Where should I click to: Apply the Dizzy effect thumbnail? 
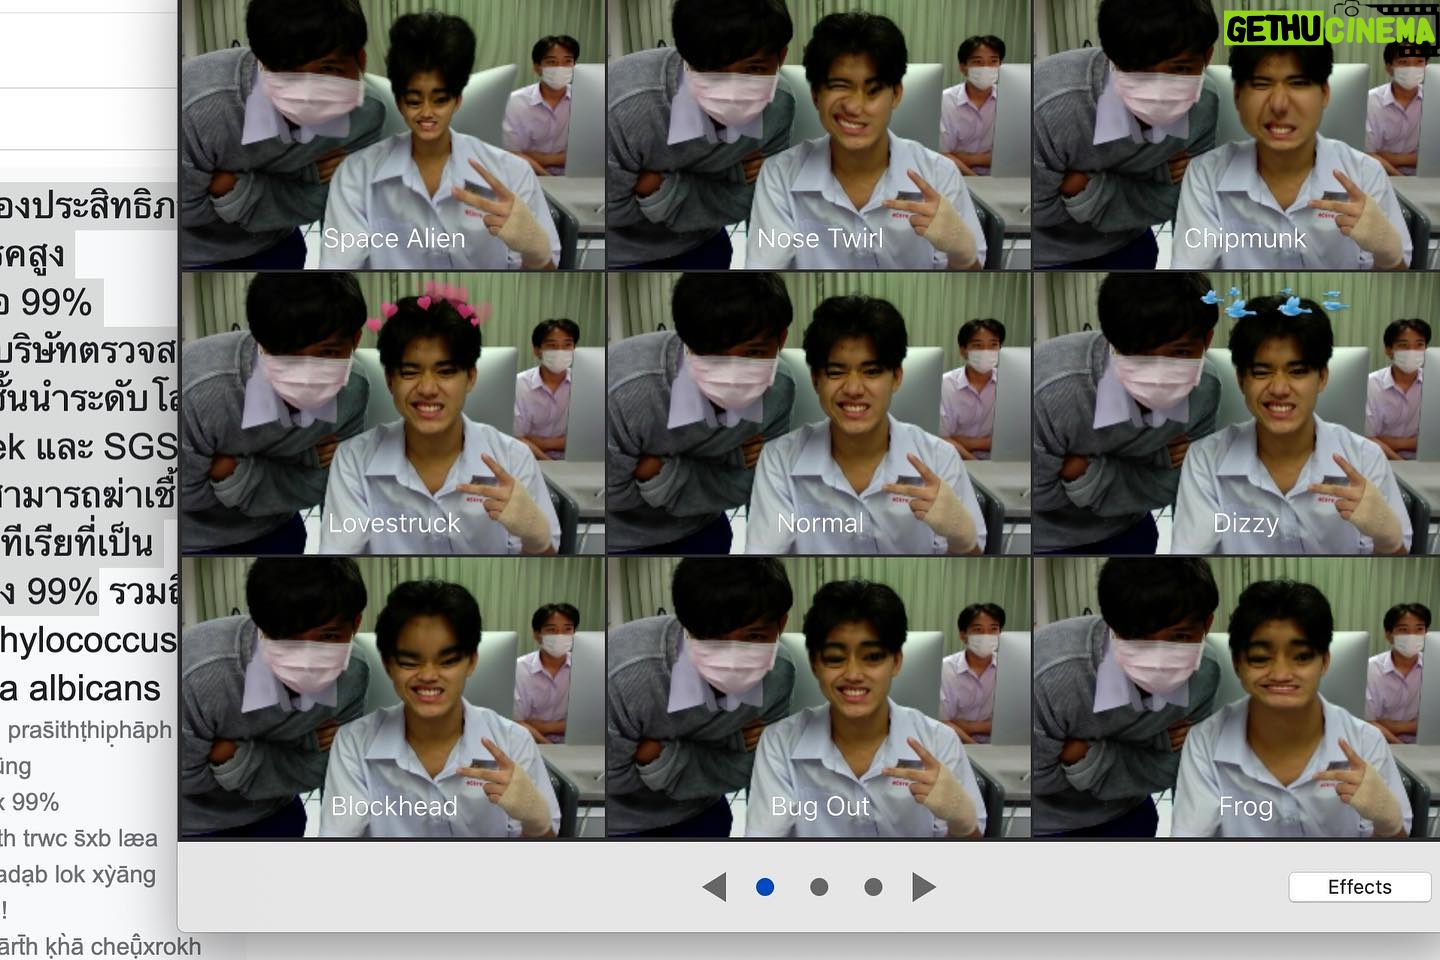[x=1237, y=413]
